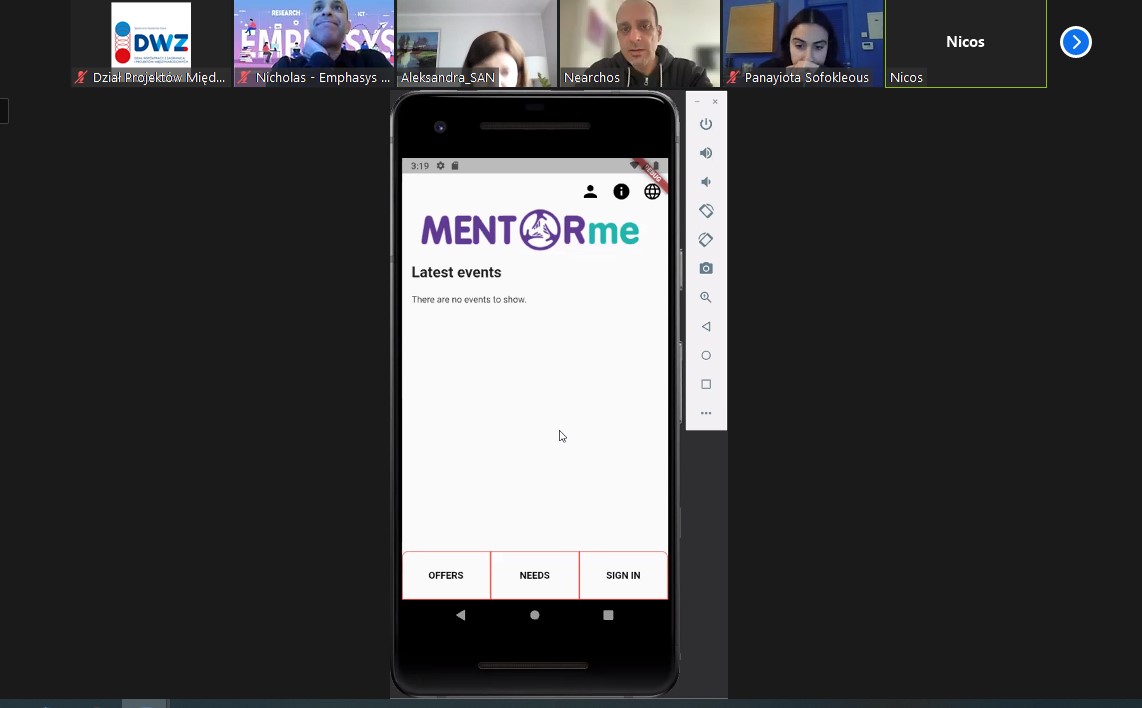This screenshot has width=1142, height=708.
Task: Click the emulator power button
Action: [x=706, y=124]
